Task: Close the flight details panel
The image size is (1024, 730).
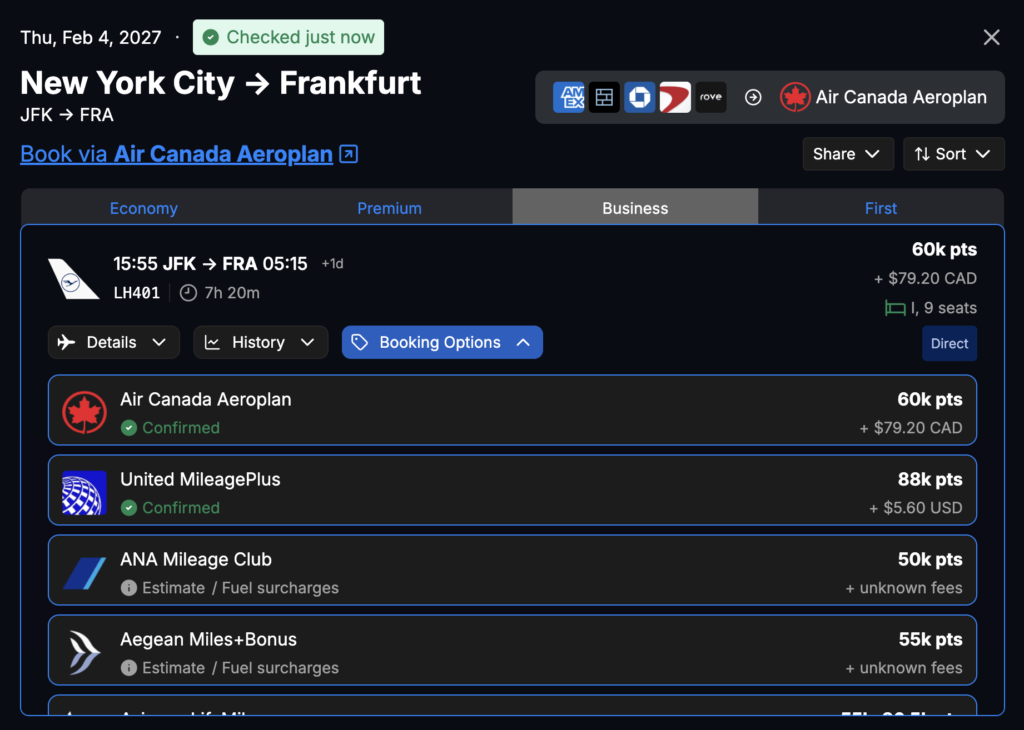Action: [991, 37]
